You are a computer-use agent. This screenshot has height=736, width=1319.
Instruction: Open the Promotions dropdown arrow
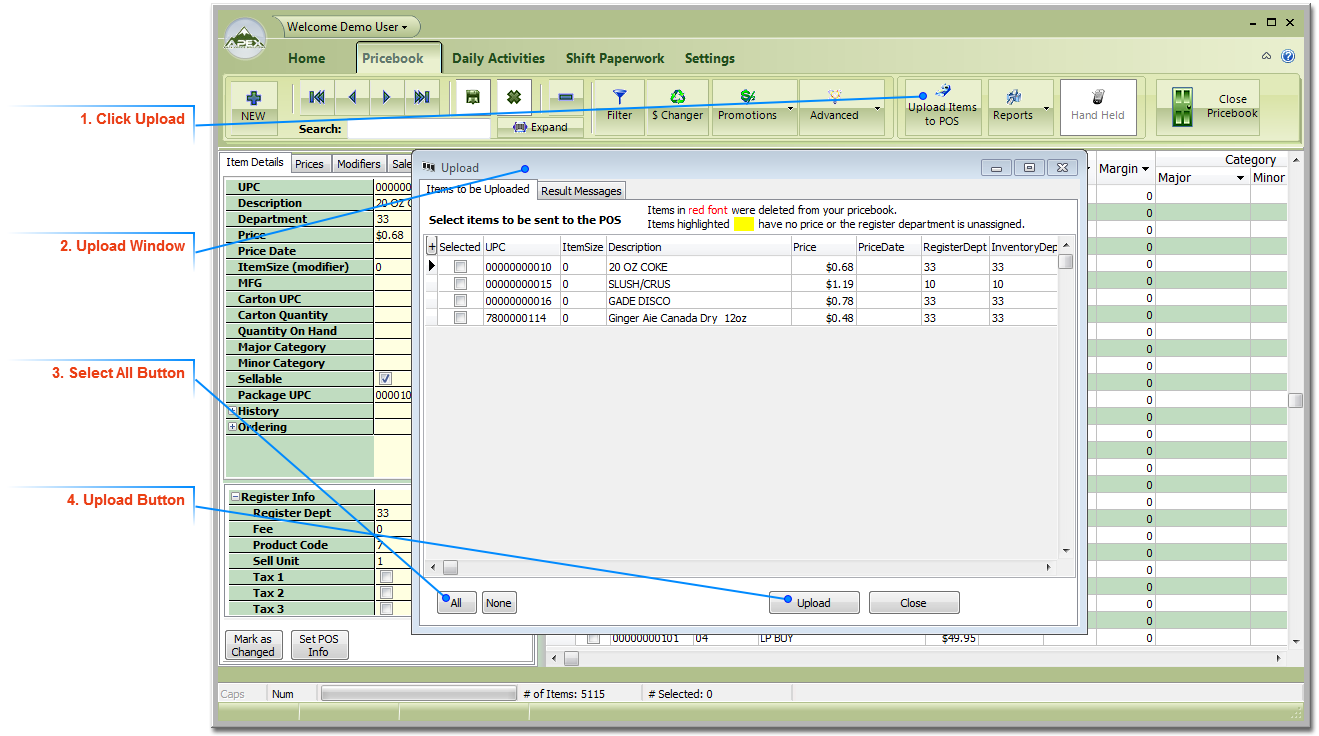791,108
